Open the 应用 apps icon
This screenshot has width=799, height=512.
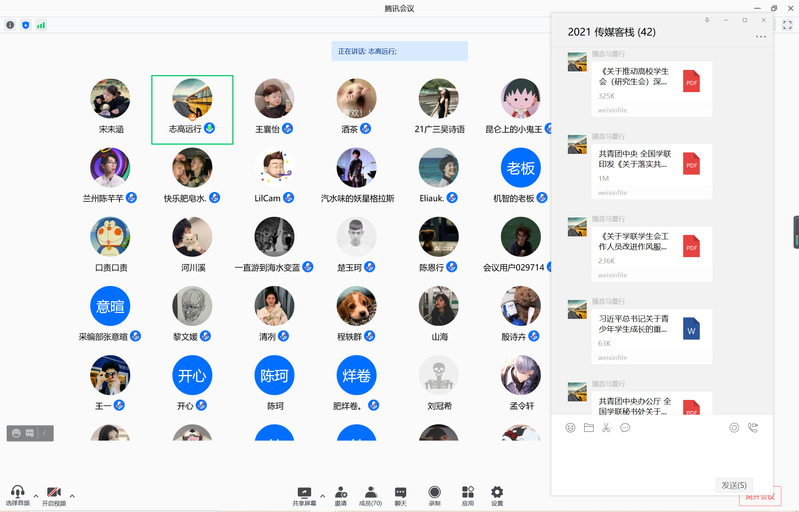[467, 493]
